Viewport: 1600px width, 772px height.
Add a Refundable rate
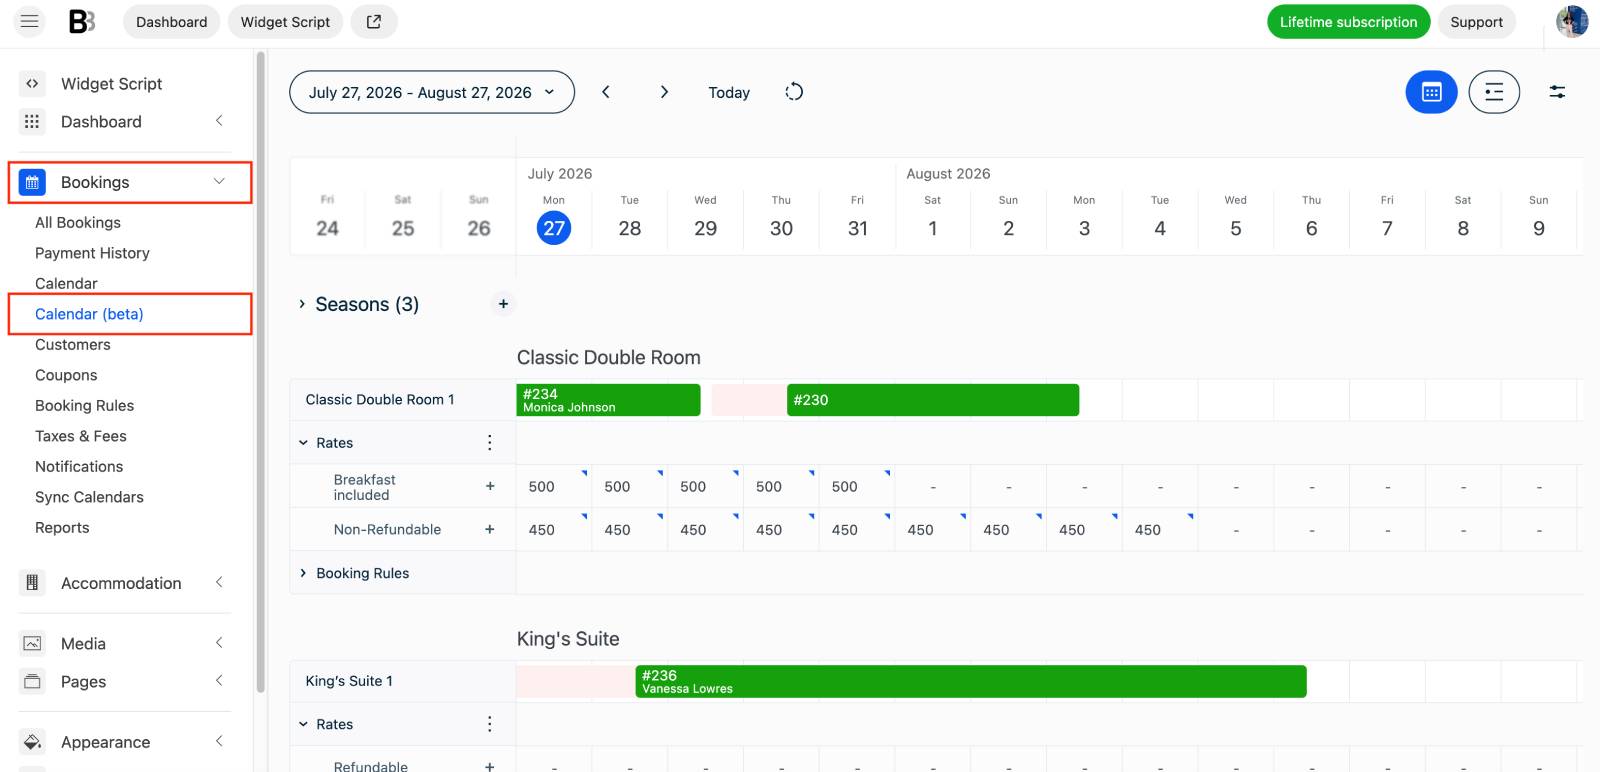coord(490,766)
